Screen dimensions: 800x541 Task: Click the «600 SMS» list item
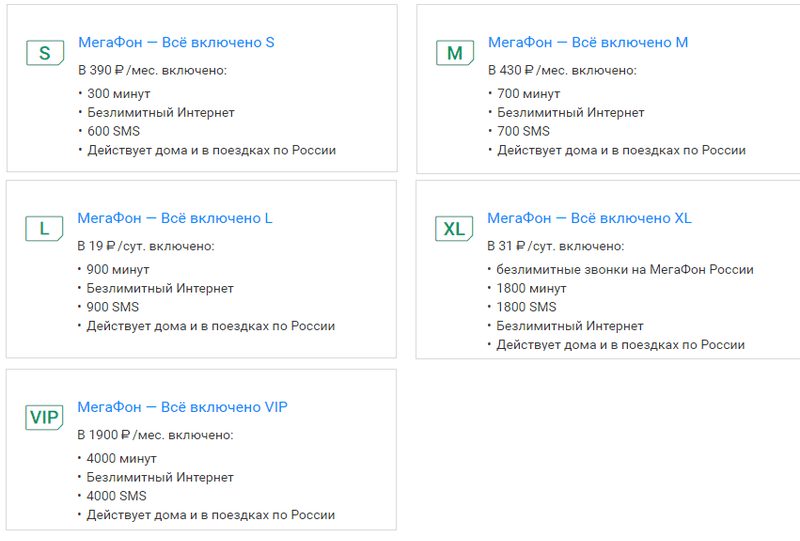113,131
